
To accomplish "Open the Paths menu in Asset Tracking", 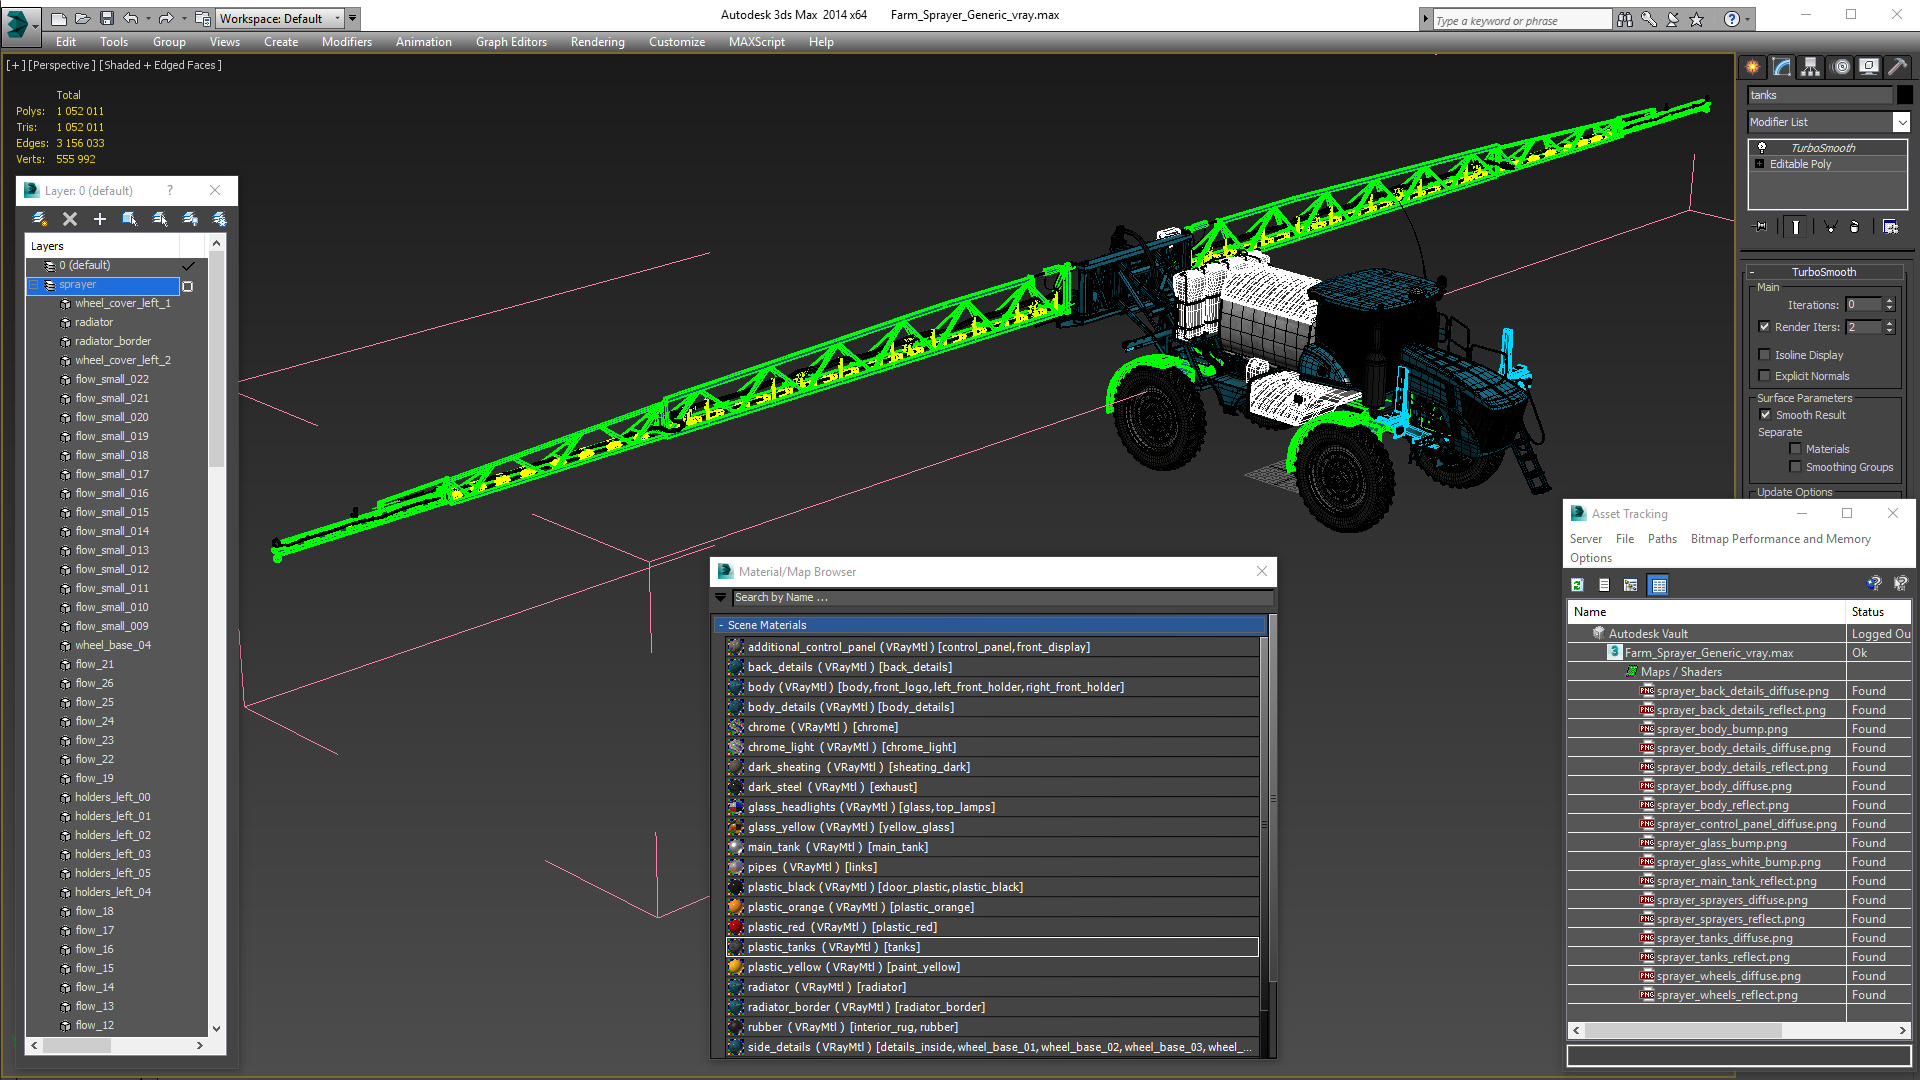I will tap(1662, 539).
